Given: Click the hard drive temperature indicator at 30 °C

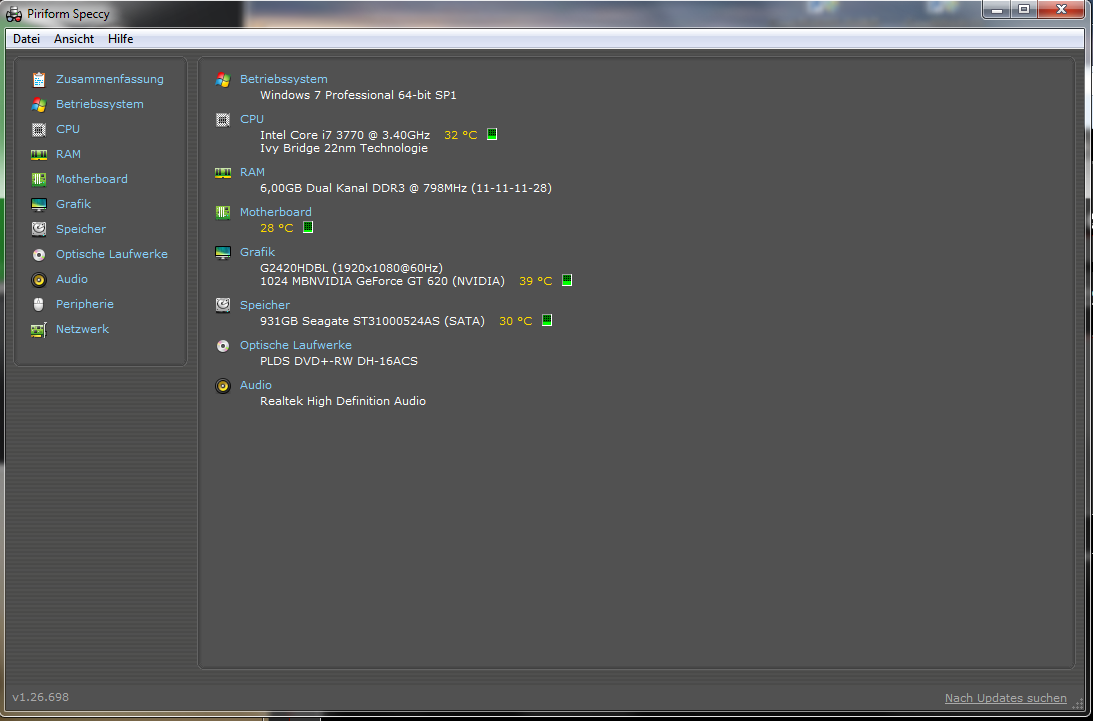Looking at the screenshot, I should (x=547, y=321).
